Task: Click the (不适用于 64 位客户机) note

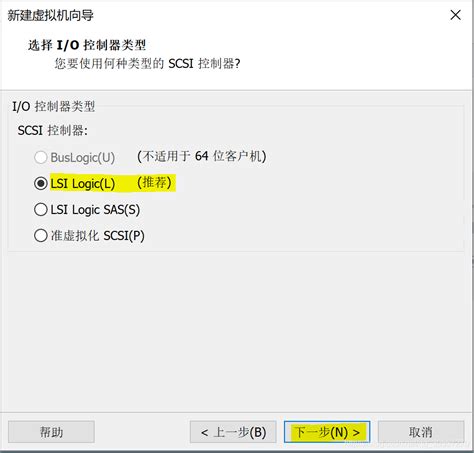Action: 202,156
